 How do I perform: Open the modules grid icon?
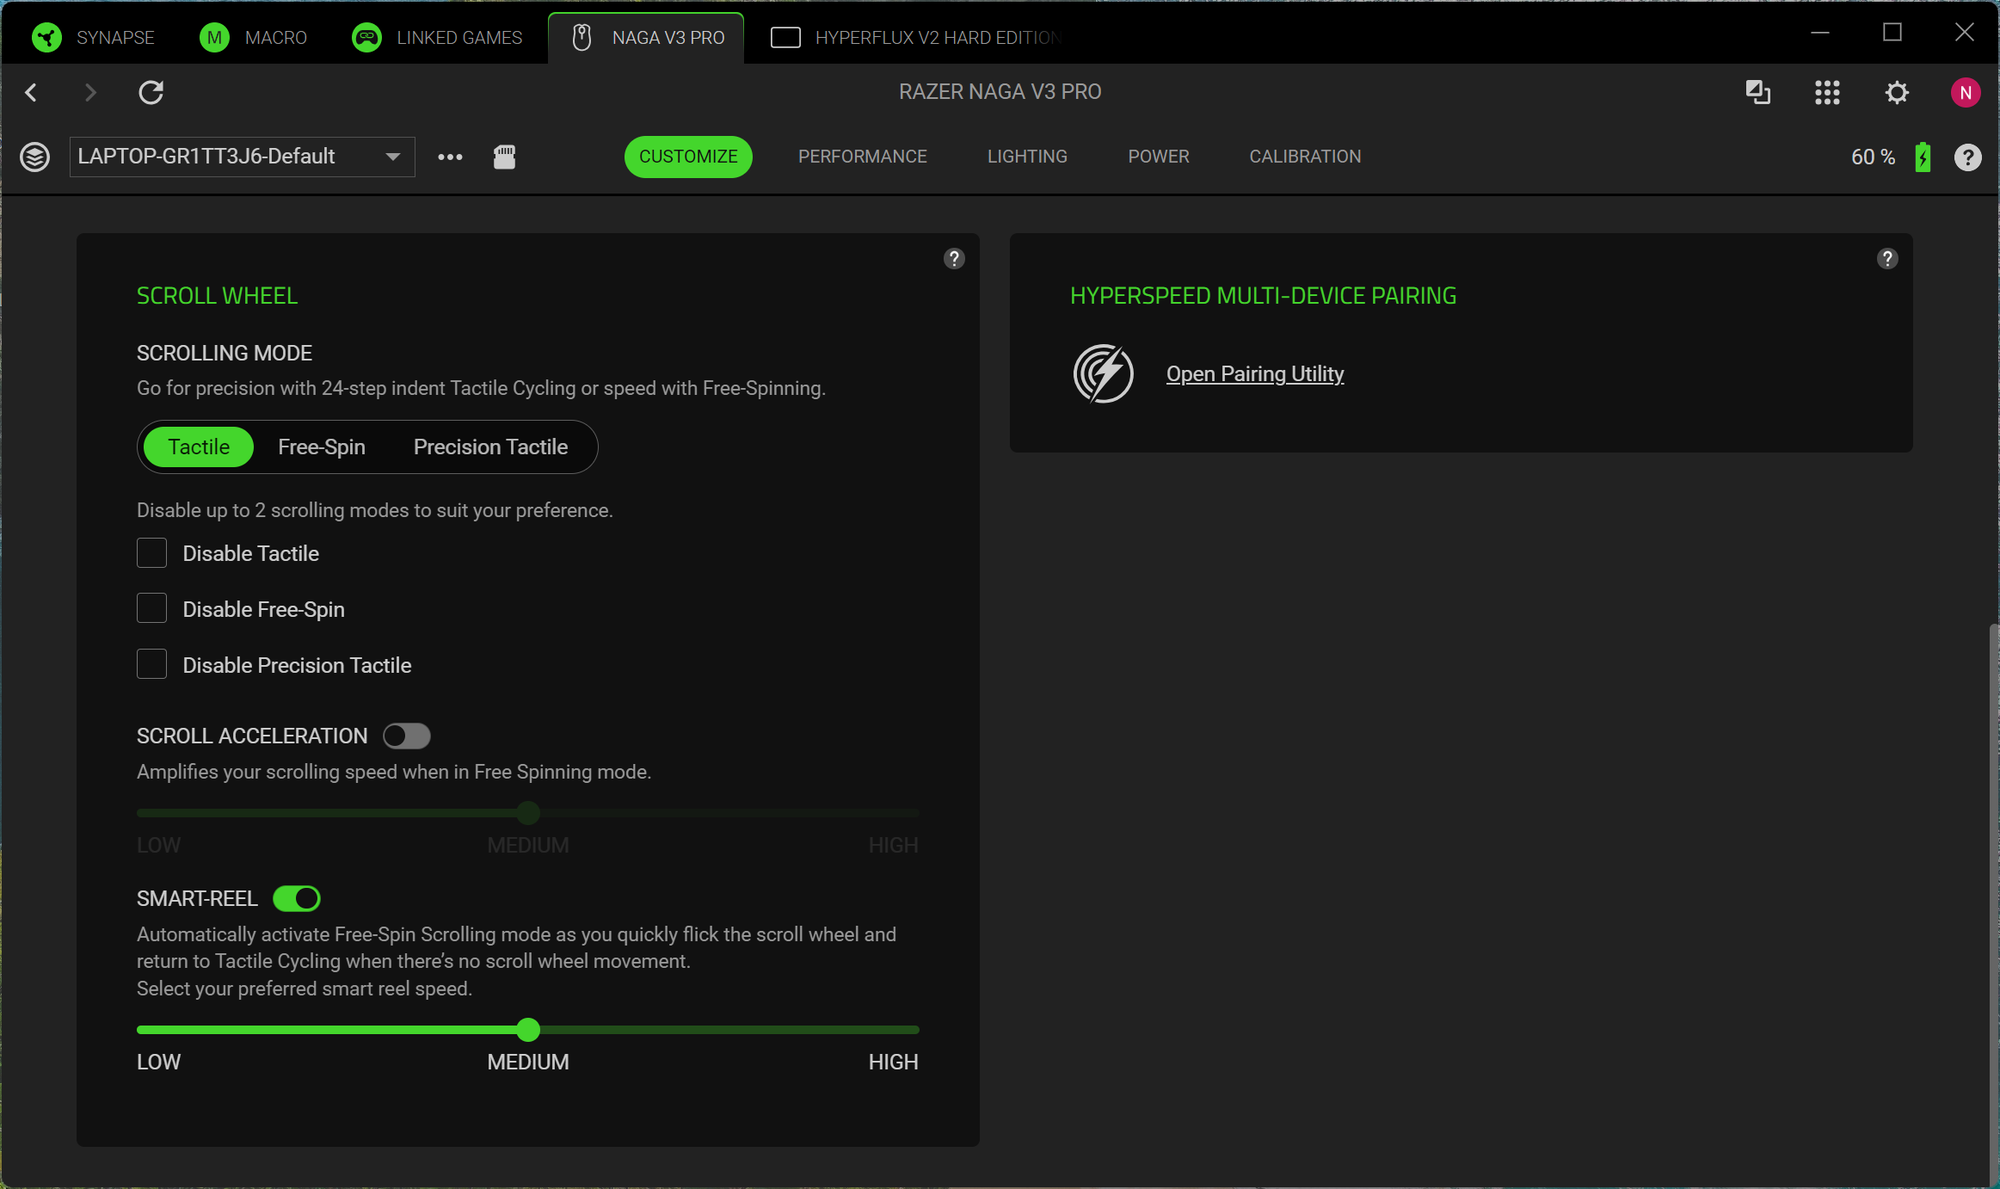pos(1827,93)
